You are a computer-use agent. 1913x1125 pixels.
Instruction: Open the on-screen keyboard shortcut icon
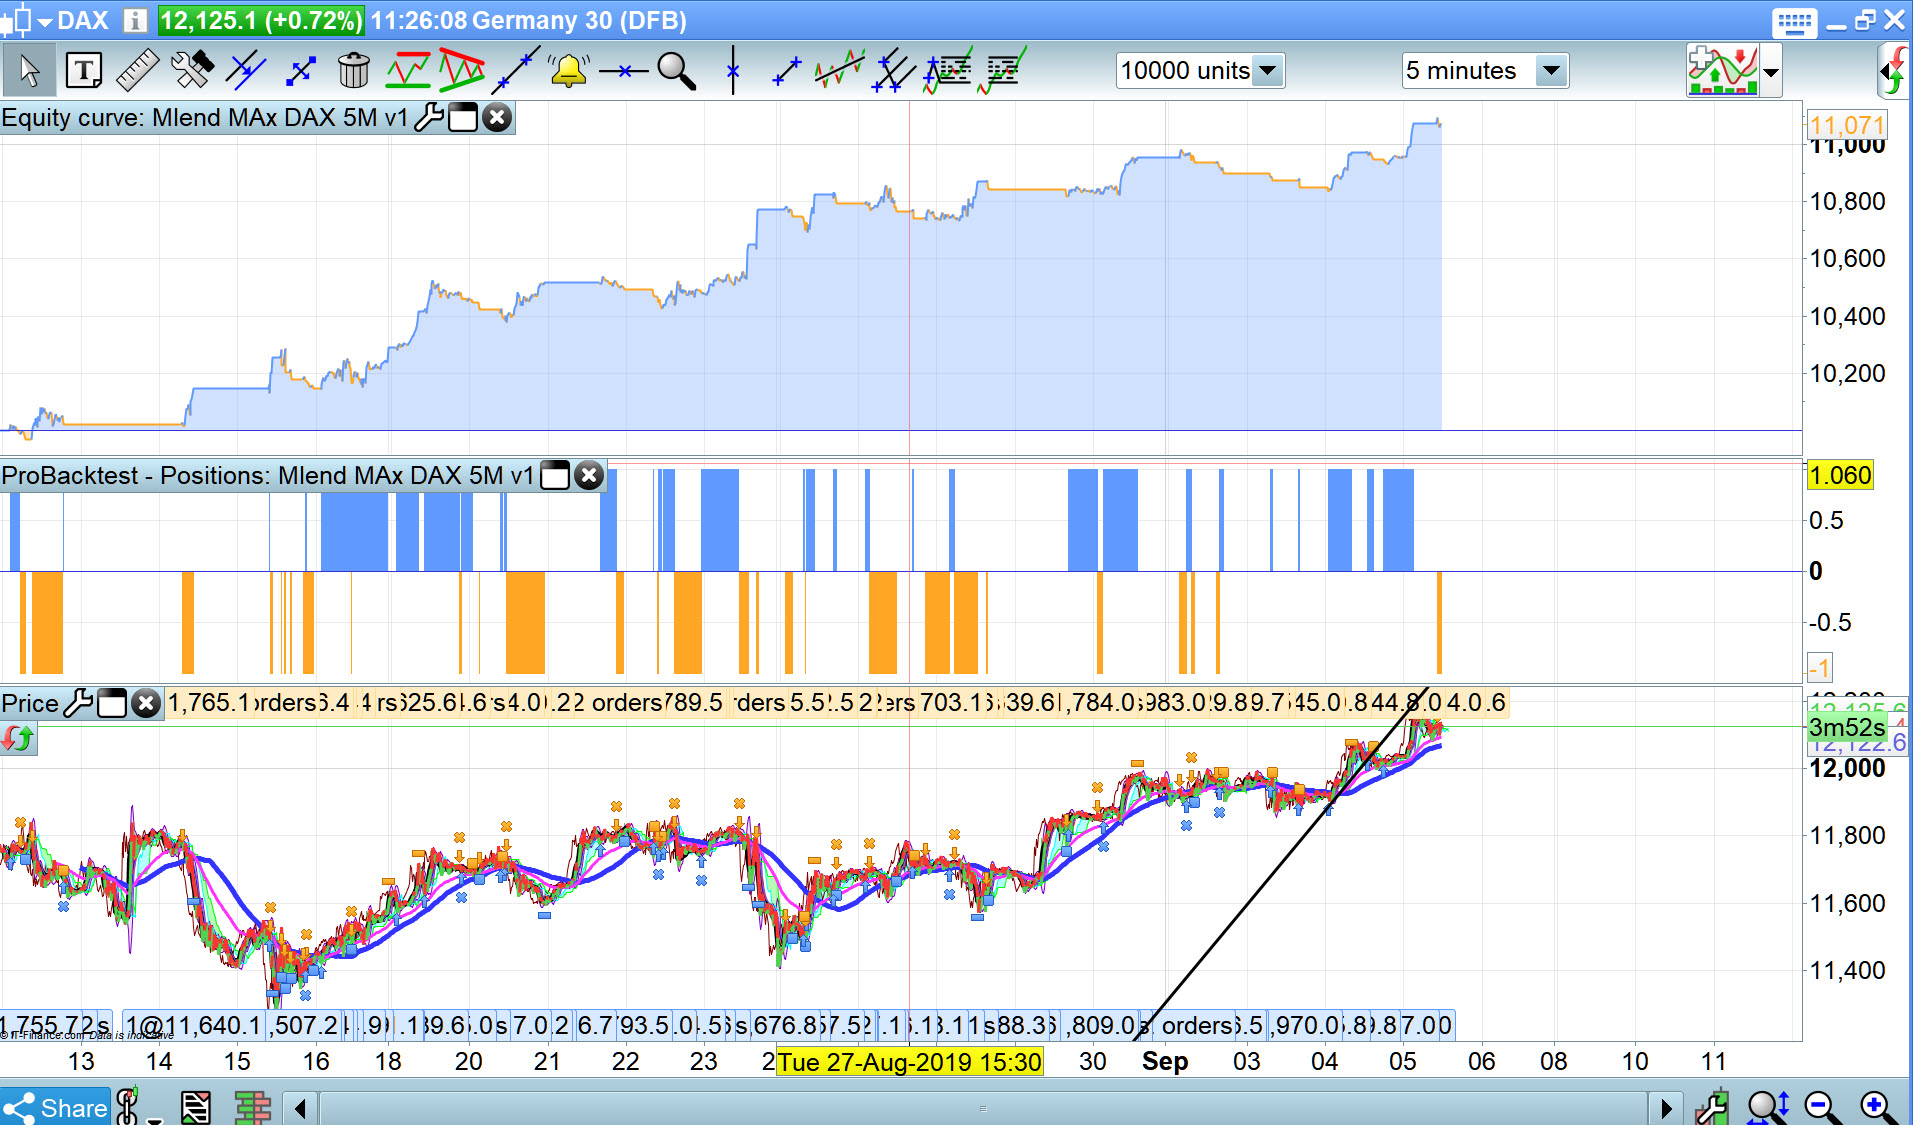point(1795,21)
